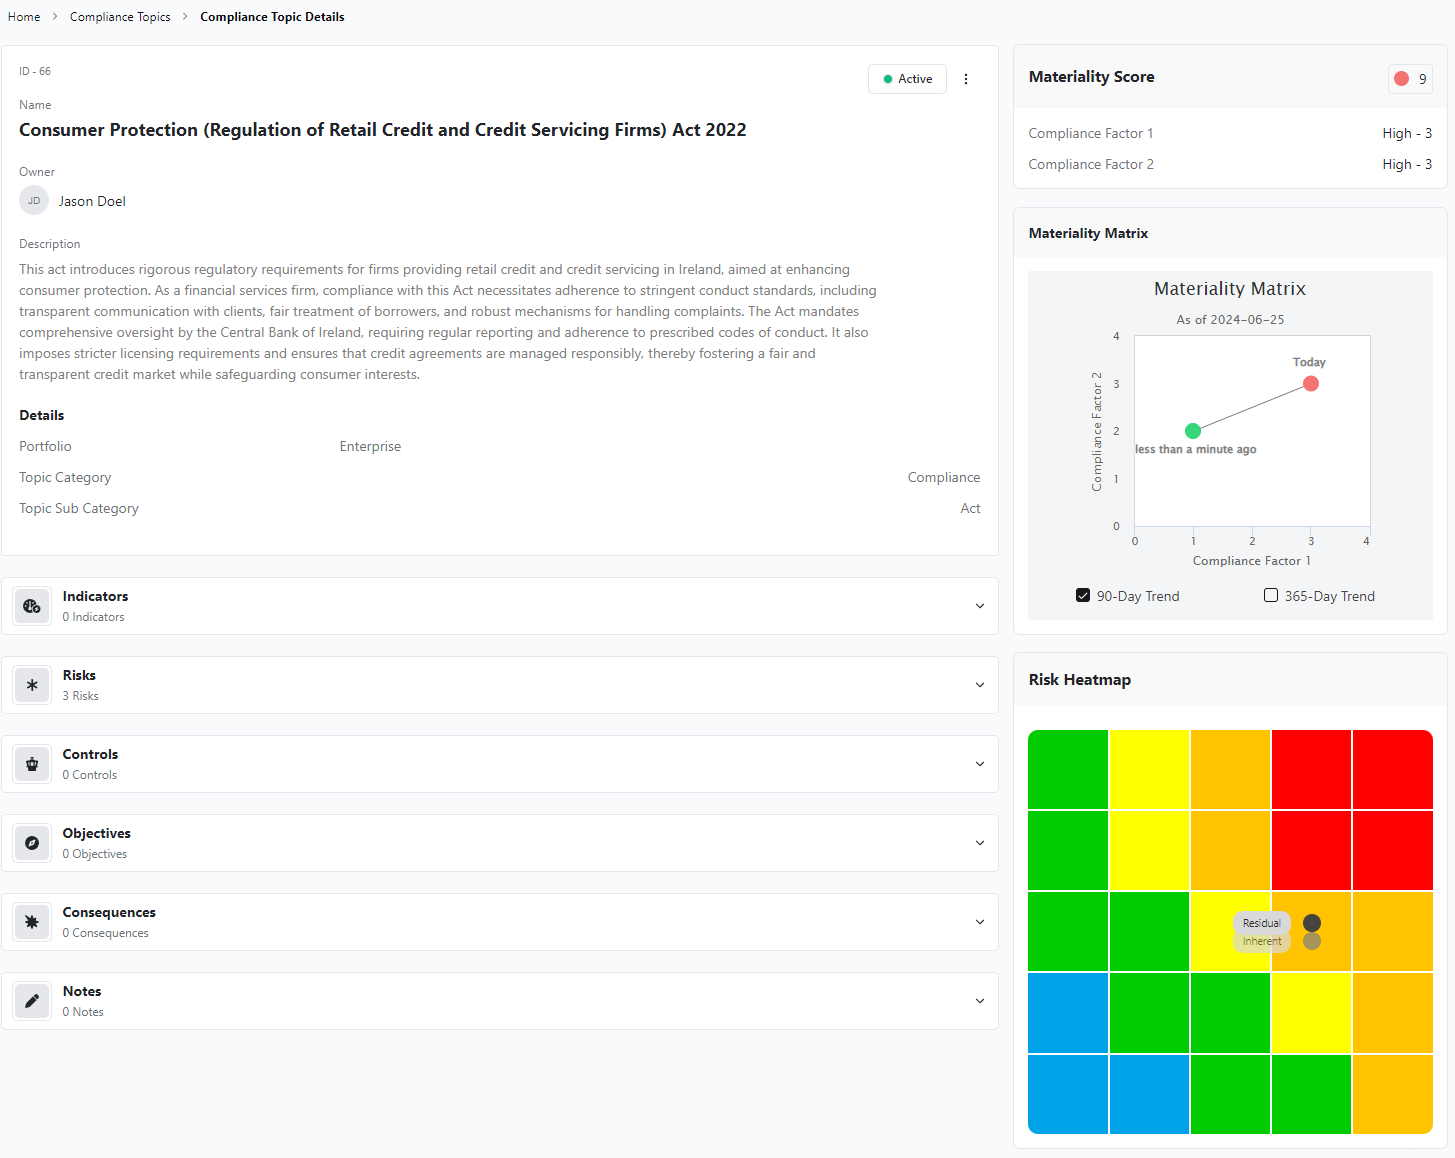Click the Risk Heatmap heading
Viewport: 1455px width, 1158px height.
[x=1080, y=680]
